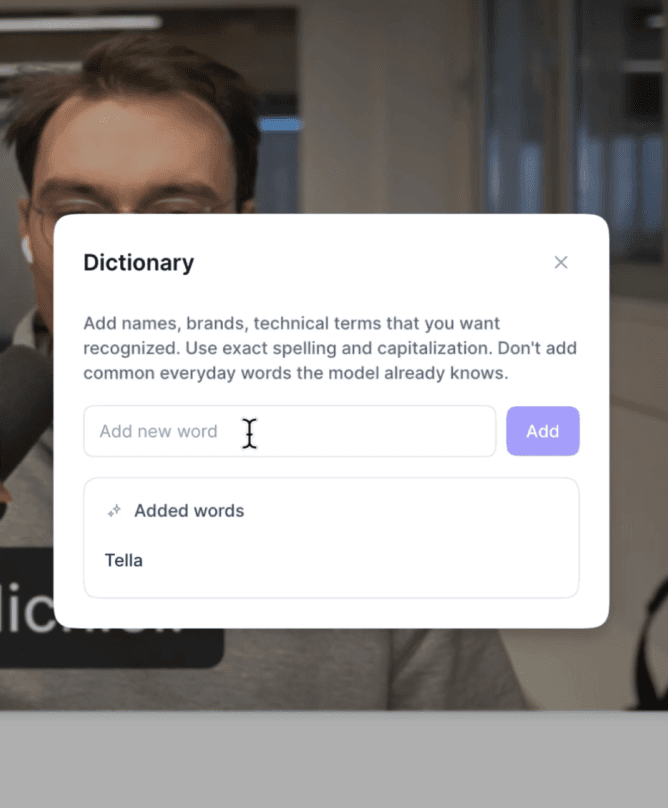Image resolution: width=668 pixels, height=808 pixels.
Task: Focus the Add new word field
Action: coord(290,431)
